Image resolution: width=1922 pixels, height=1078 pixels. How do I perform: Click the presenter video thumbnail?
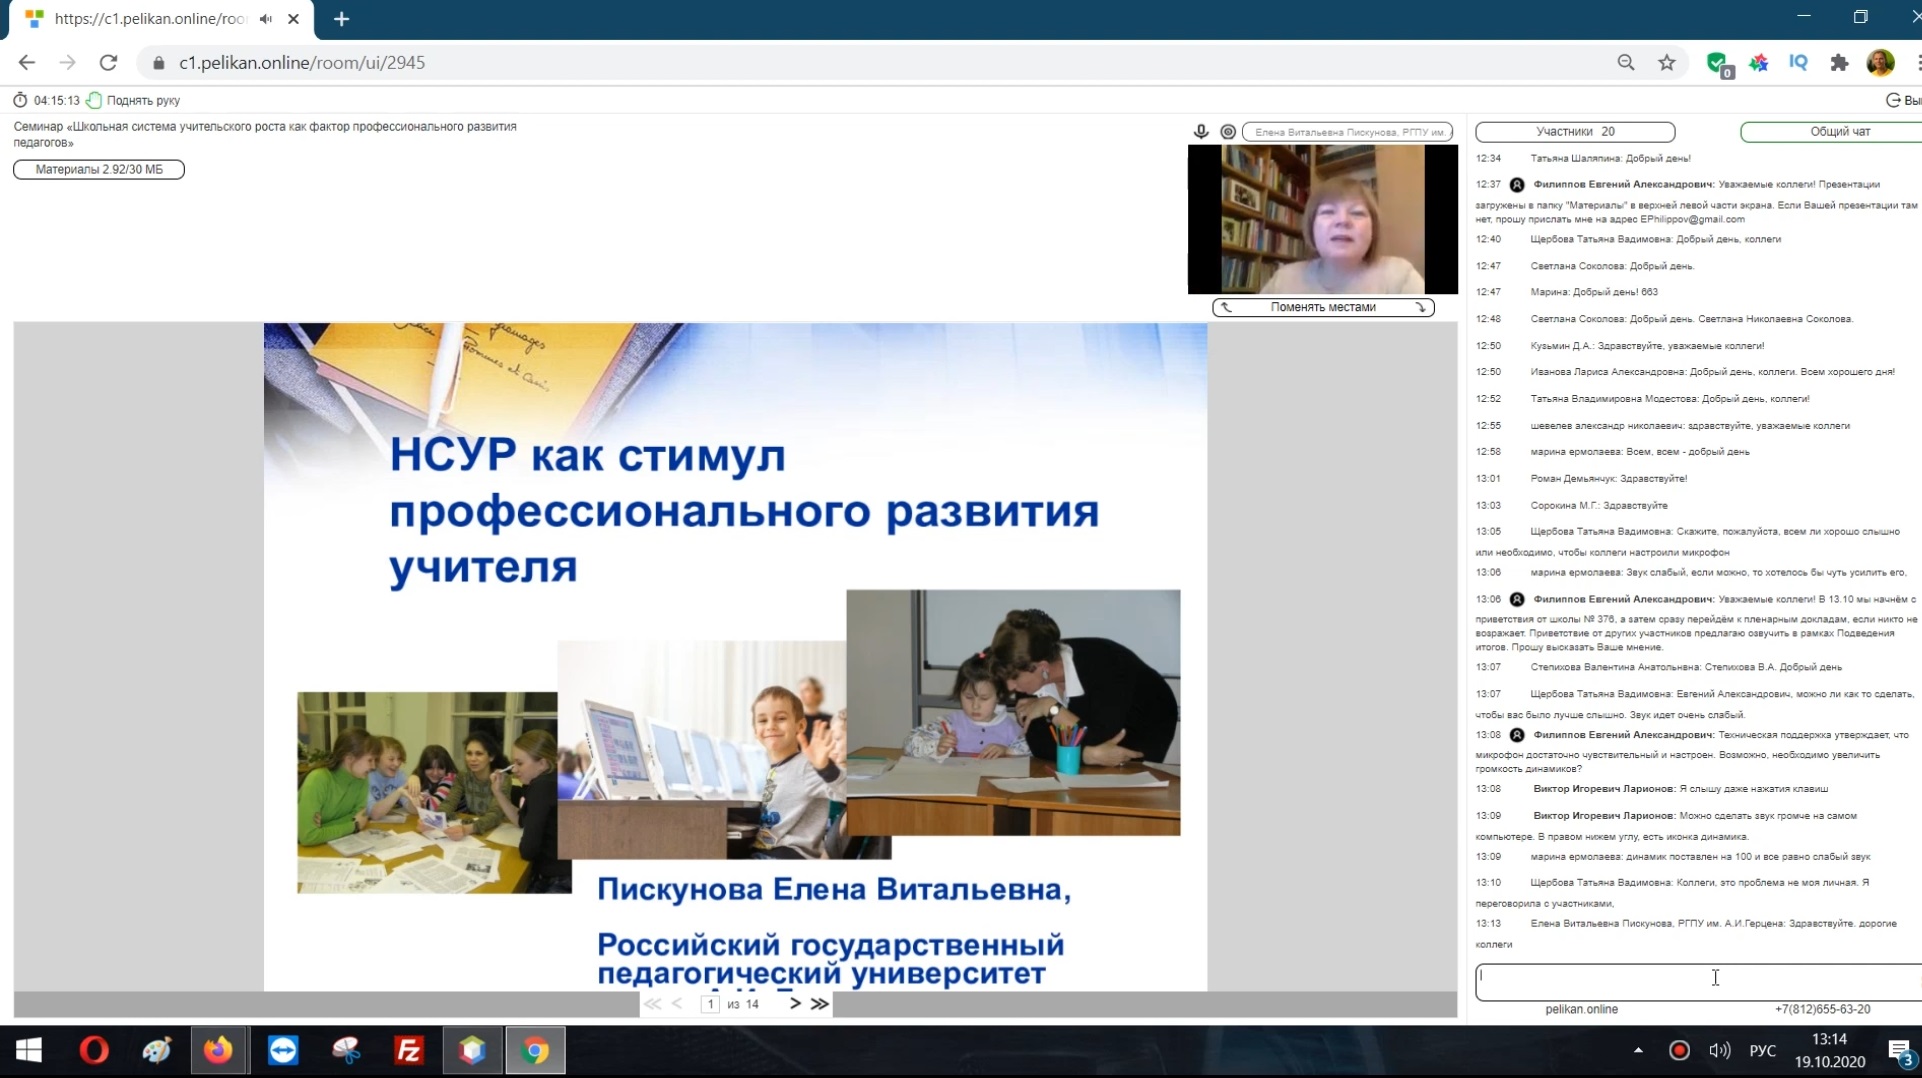click(x=1322, y=219)
